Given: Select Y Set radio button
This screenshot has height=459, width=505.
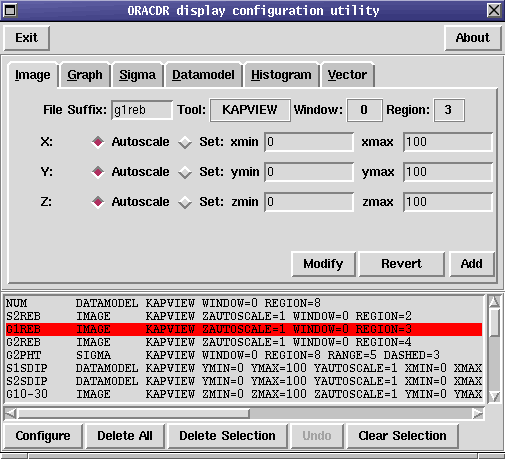Looking at the screenshot, I should click(185, 172).
